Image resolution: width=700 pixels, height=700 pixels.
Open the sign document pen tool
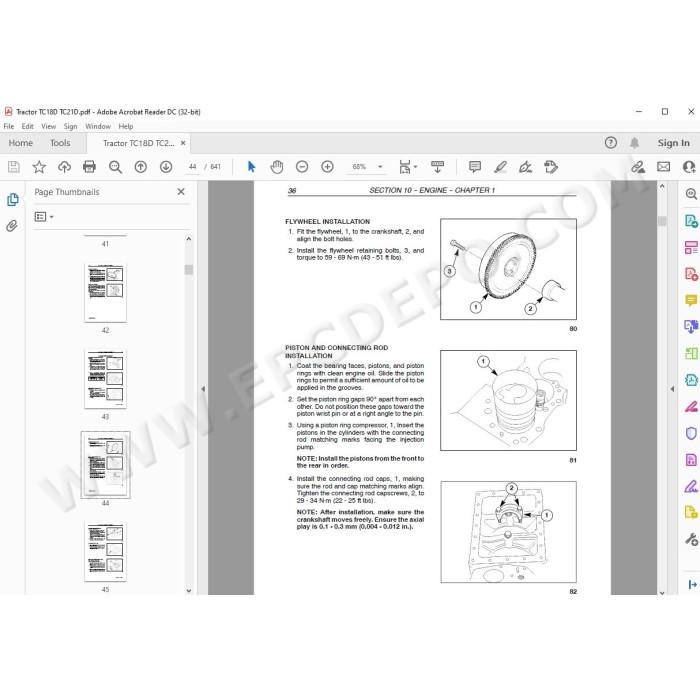pyautogui.click(x=525, y=167)
